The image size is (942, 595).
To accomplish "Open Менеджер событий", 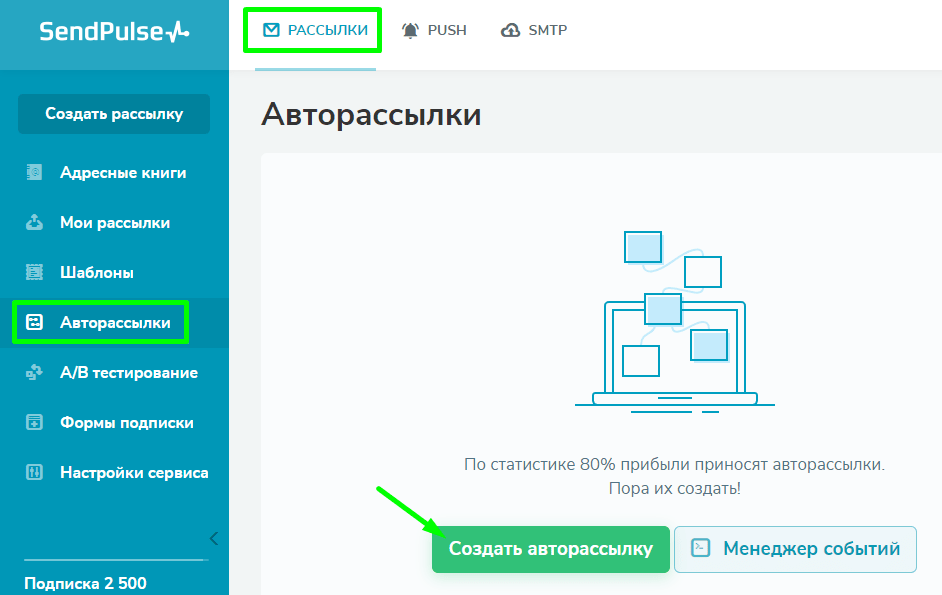I will [x=795, y=549].
